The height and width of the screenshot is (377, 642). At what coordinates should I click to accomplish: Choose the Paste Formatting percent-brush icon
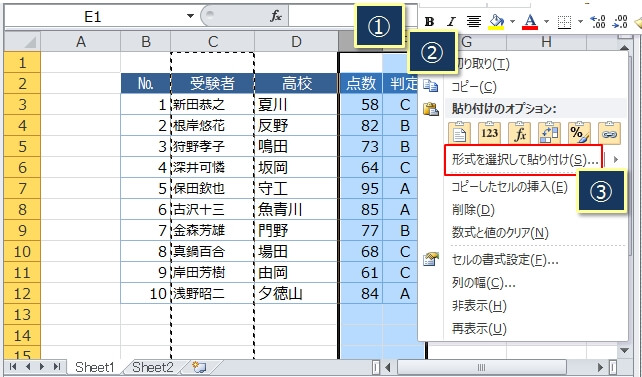click(579, 133)
